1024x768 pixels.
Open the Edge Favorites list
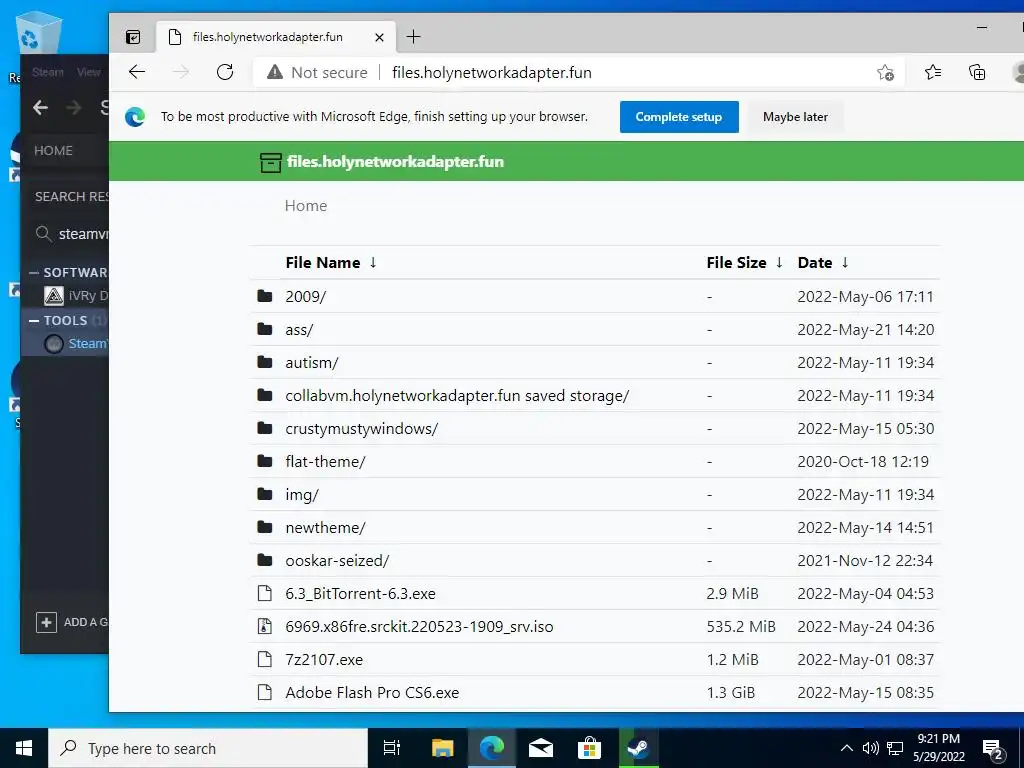coord(933,72)
